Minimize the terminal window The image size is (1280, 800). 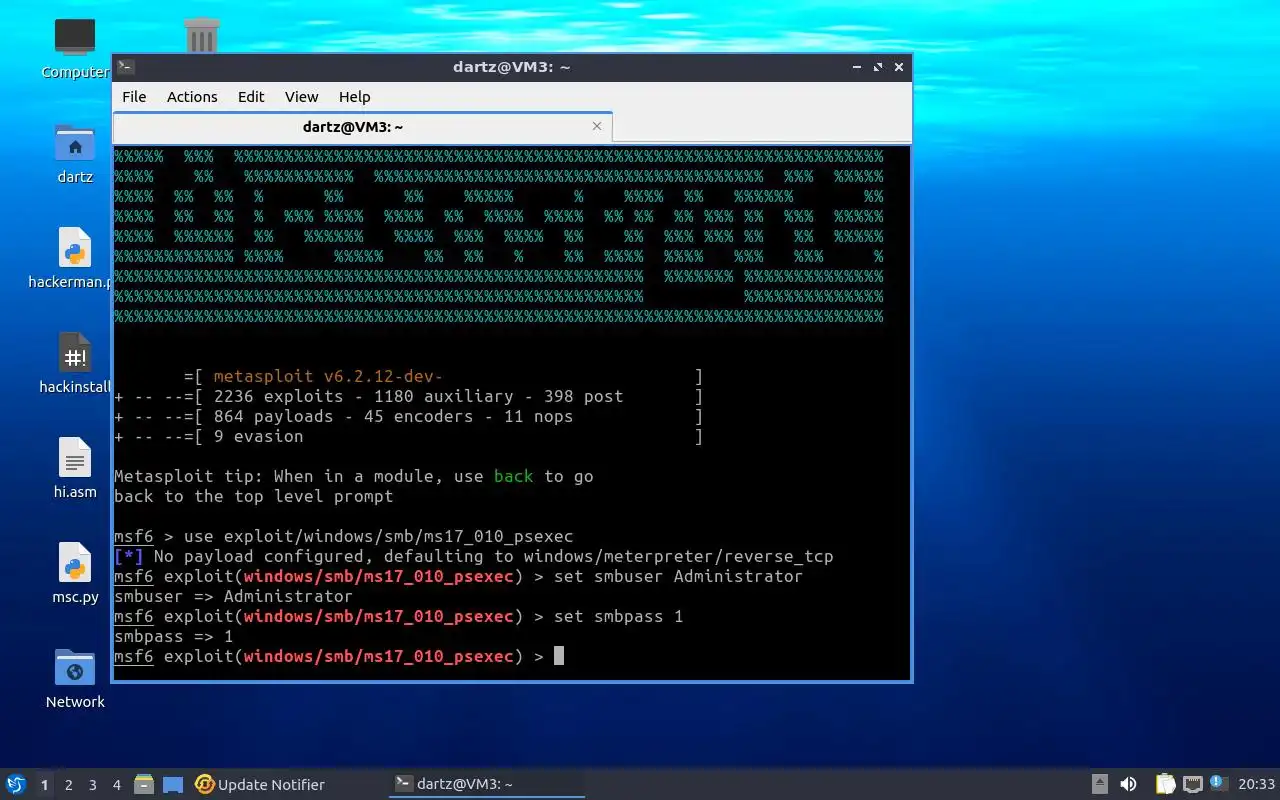[857, 67]
